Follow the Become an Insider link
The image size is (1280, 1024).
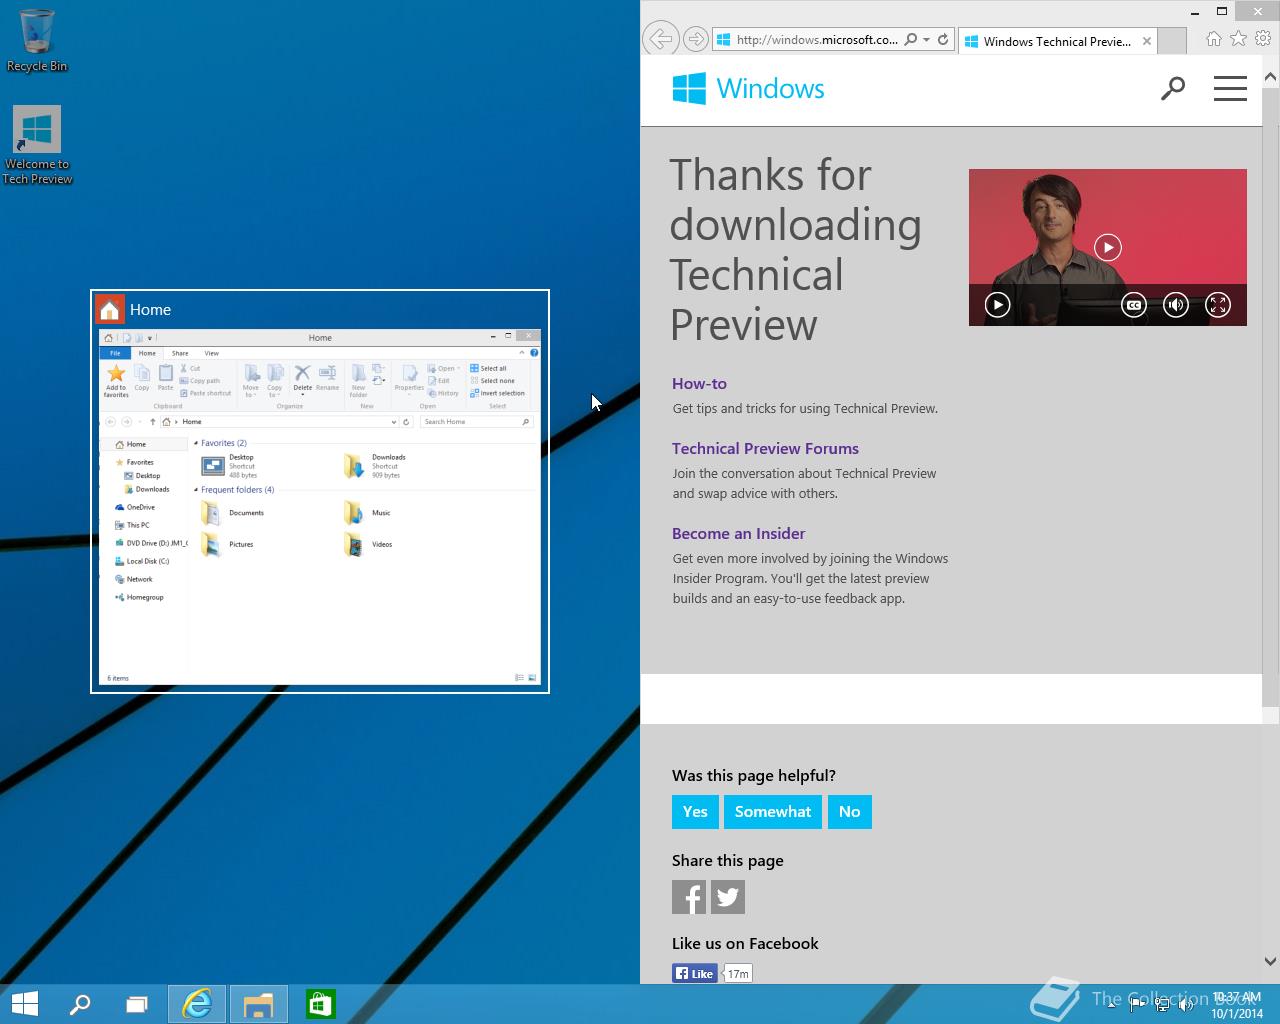pos(738,534)
